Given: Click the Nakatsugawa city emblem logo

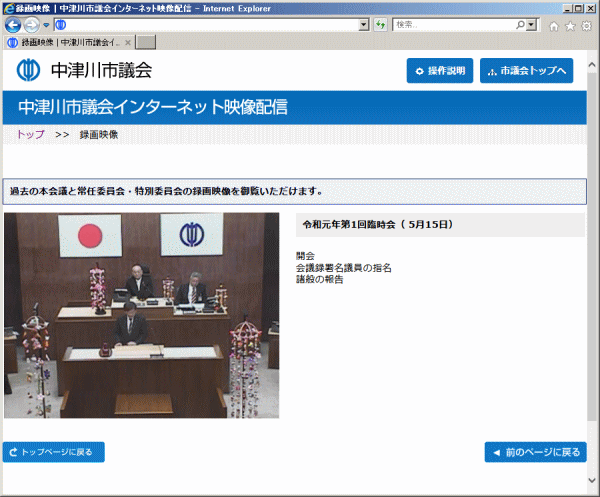Looking at the screenshot, I should pos(28,70).
